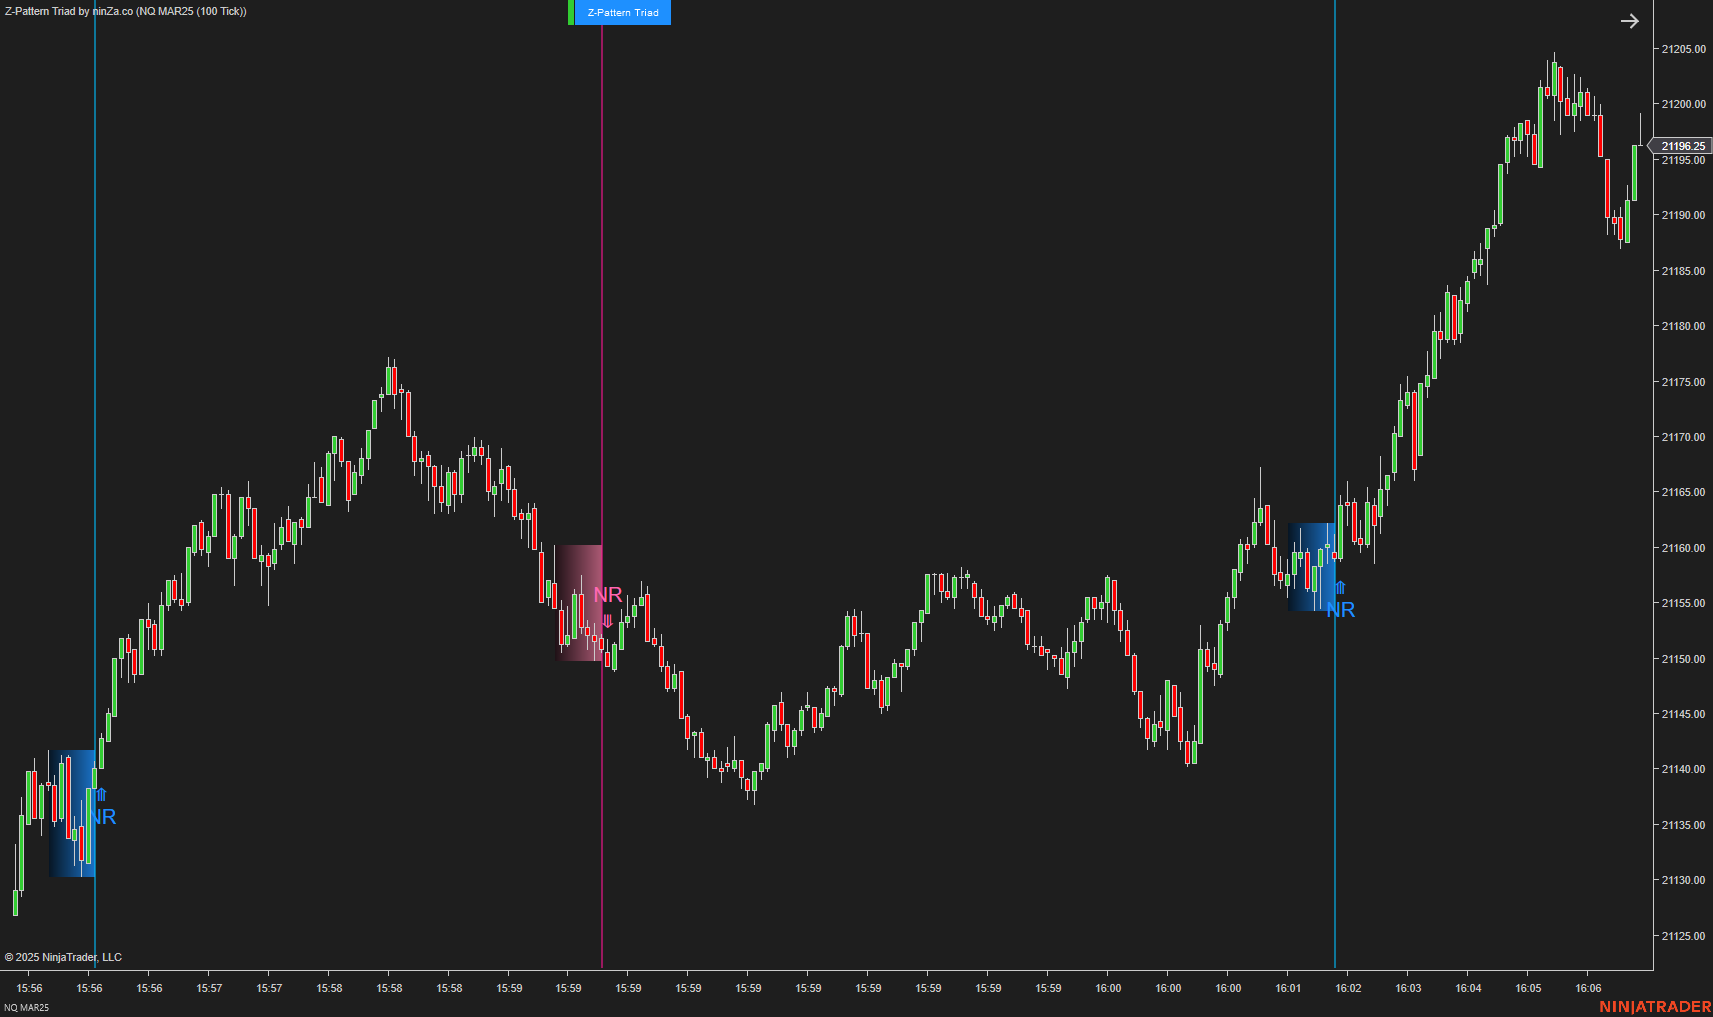Viewport: 1713px width, 1017px height.
Task: Click the chart title reading Z-Pattern Triad by ninZa.co
Action: point(125,11)
